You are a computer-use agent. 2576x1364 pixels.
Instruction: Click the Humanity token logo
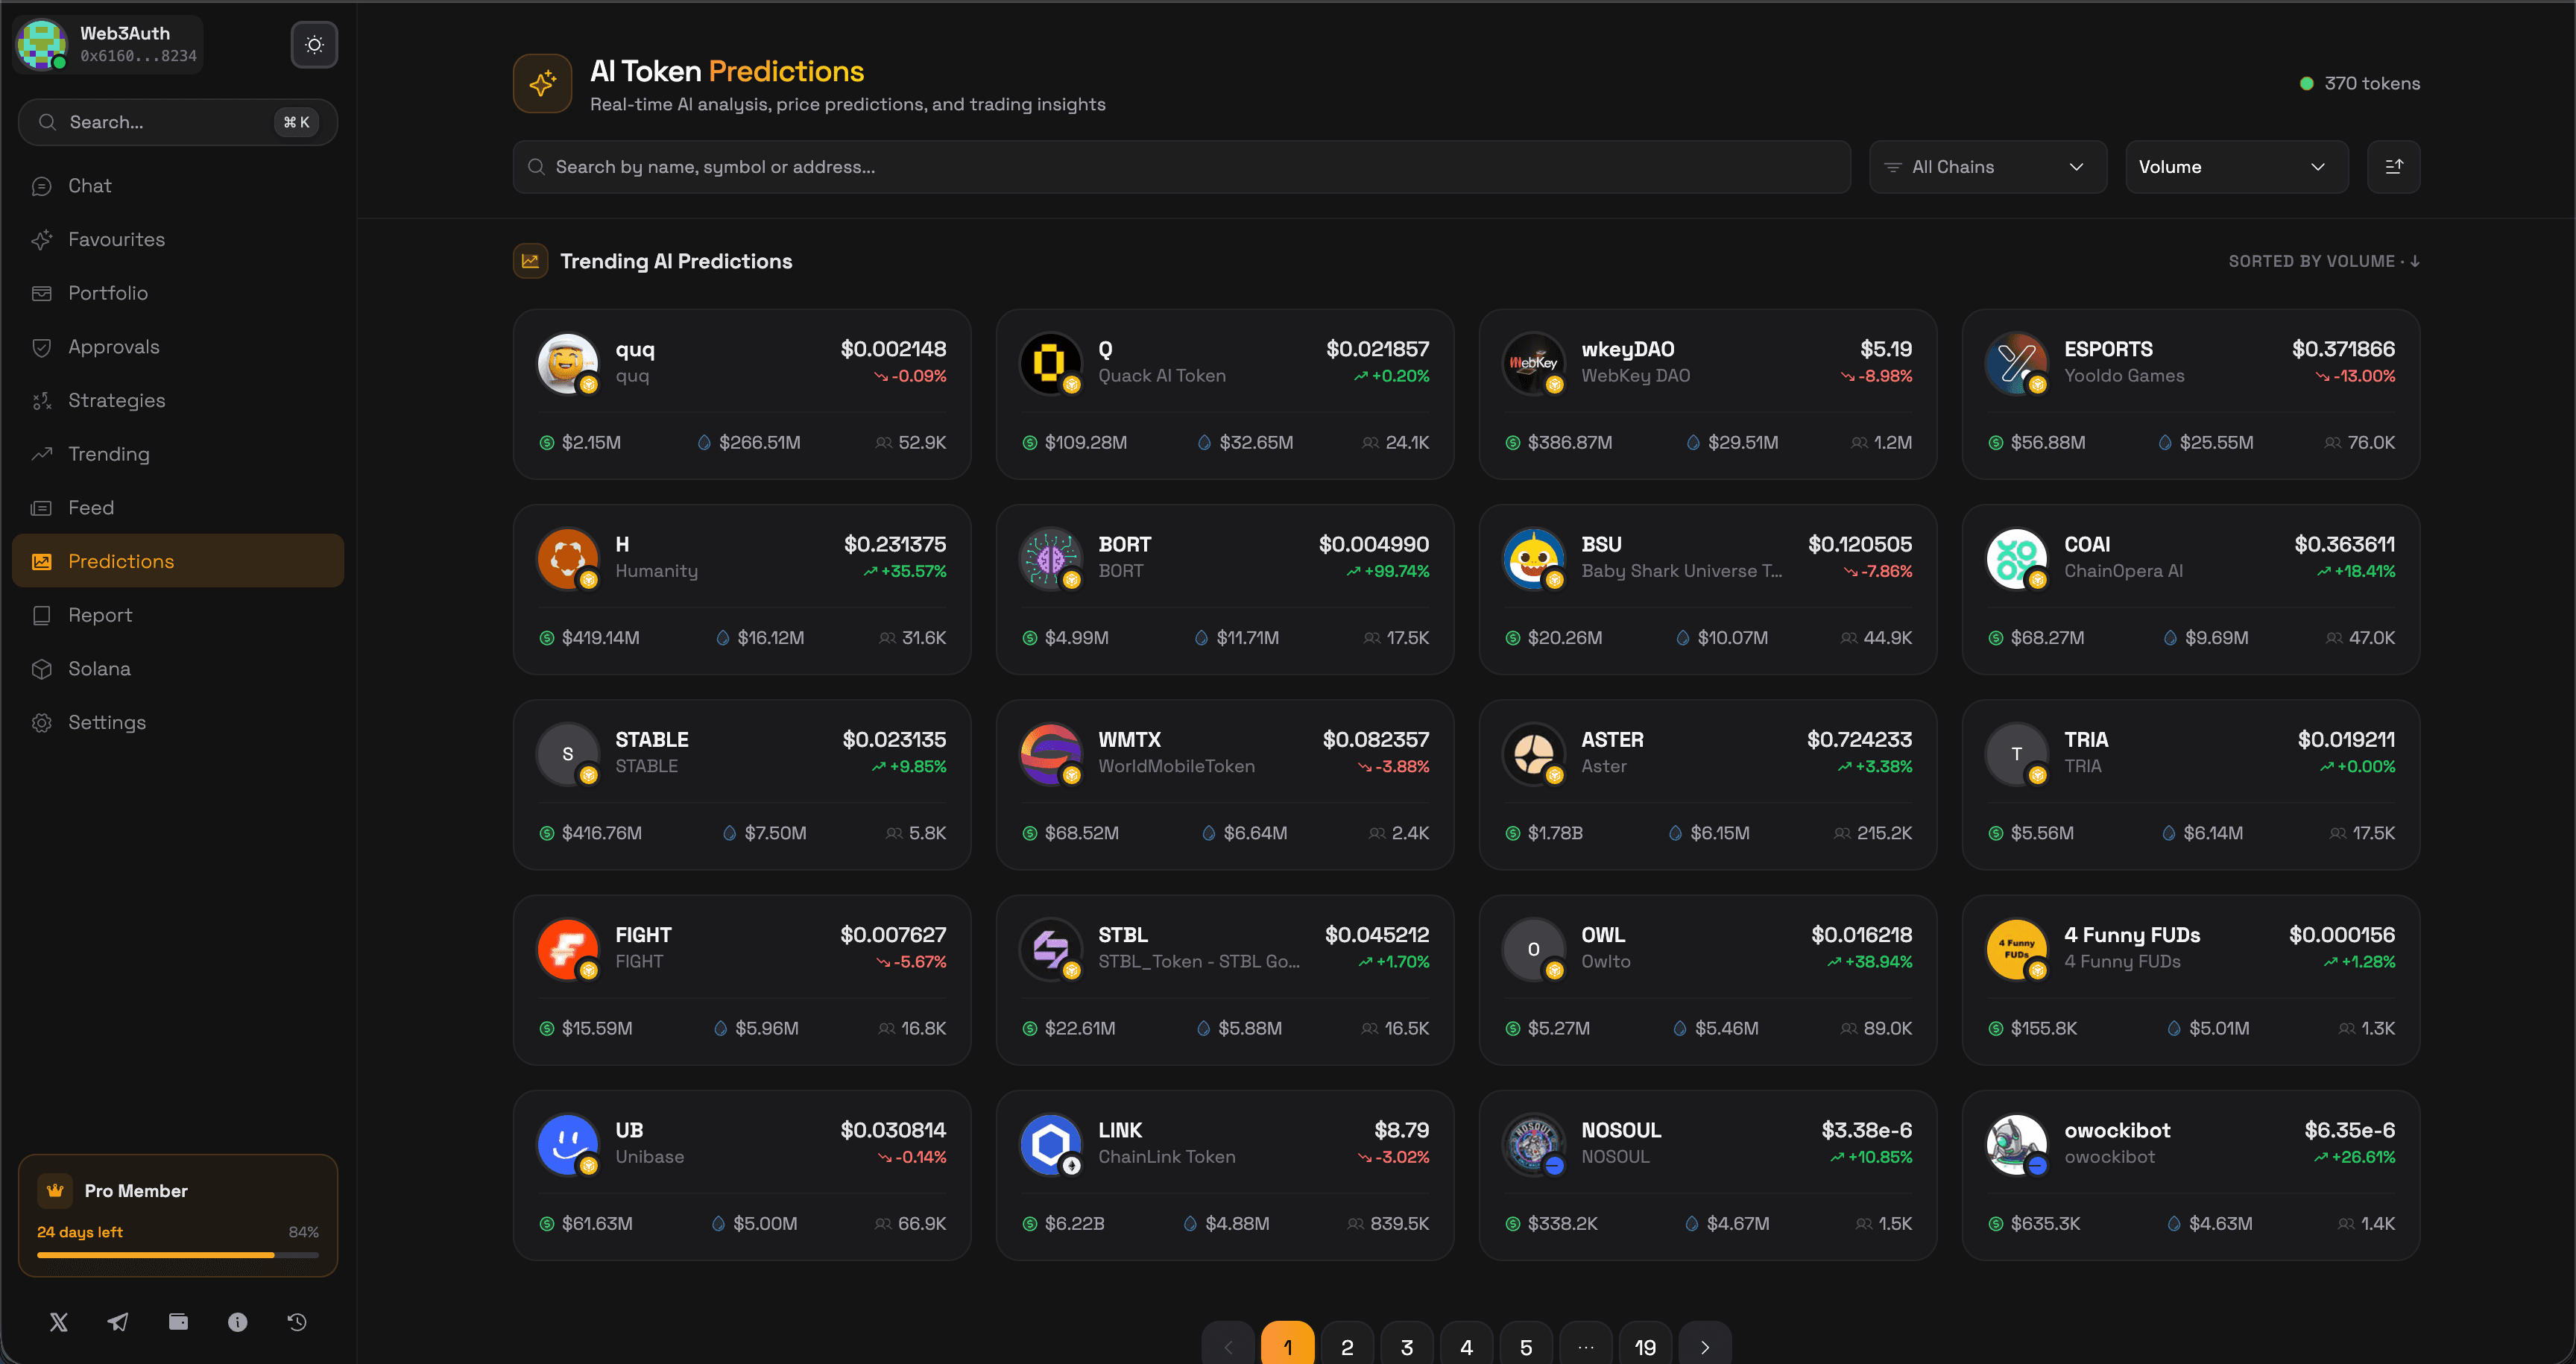click(x=567, y=558)
